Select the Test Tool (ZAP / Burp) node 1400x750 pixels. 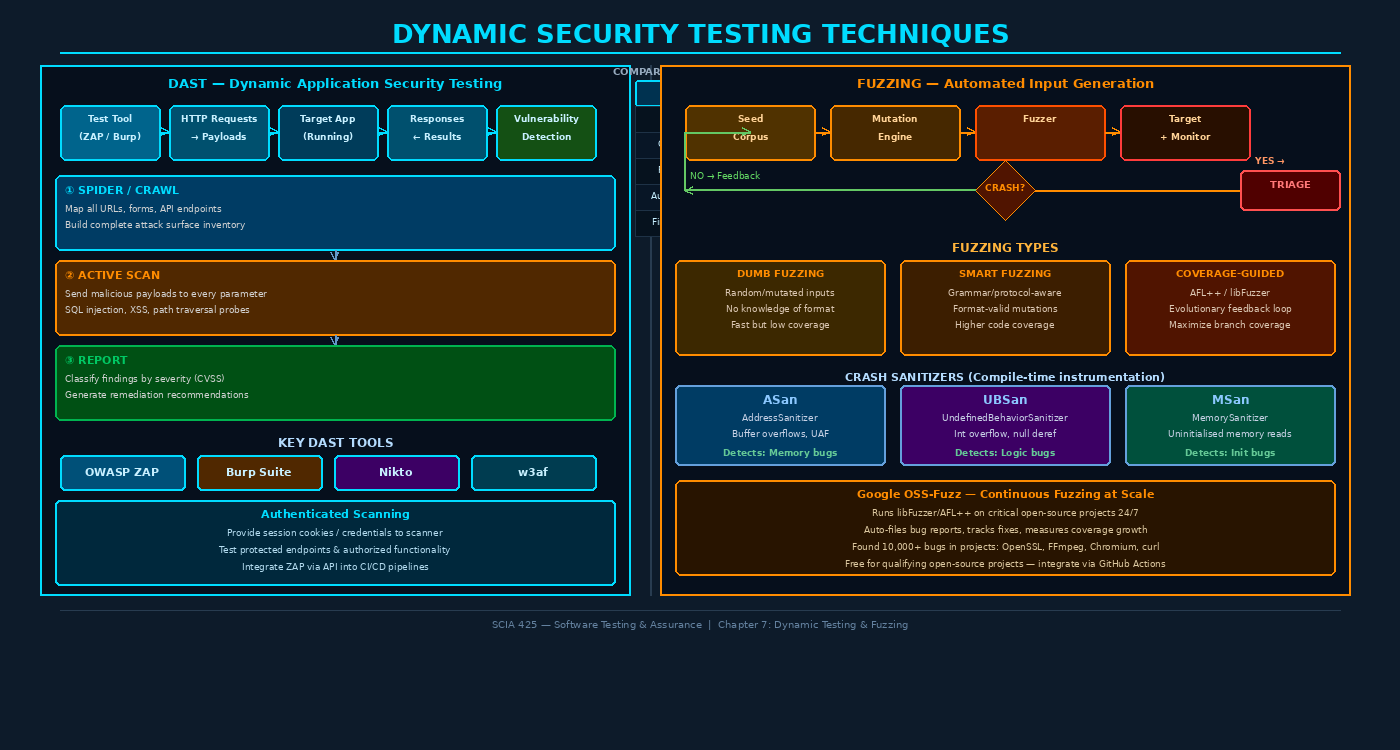coord(110,132)
